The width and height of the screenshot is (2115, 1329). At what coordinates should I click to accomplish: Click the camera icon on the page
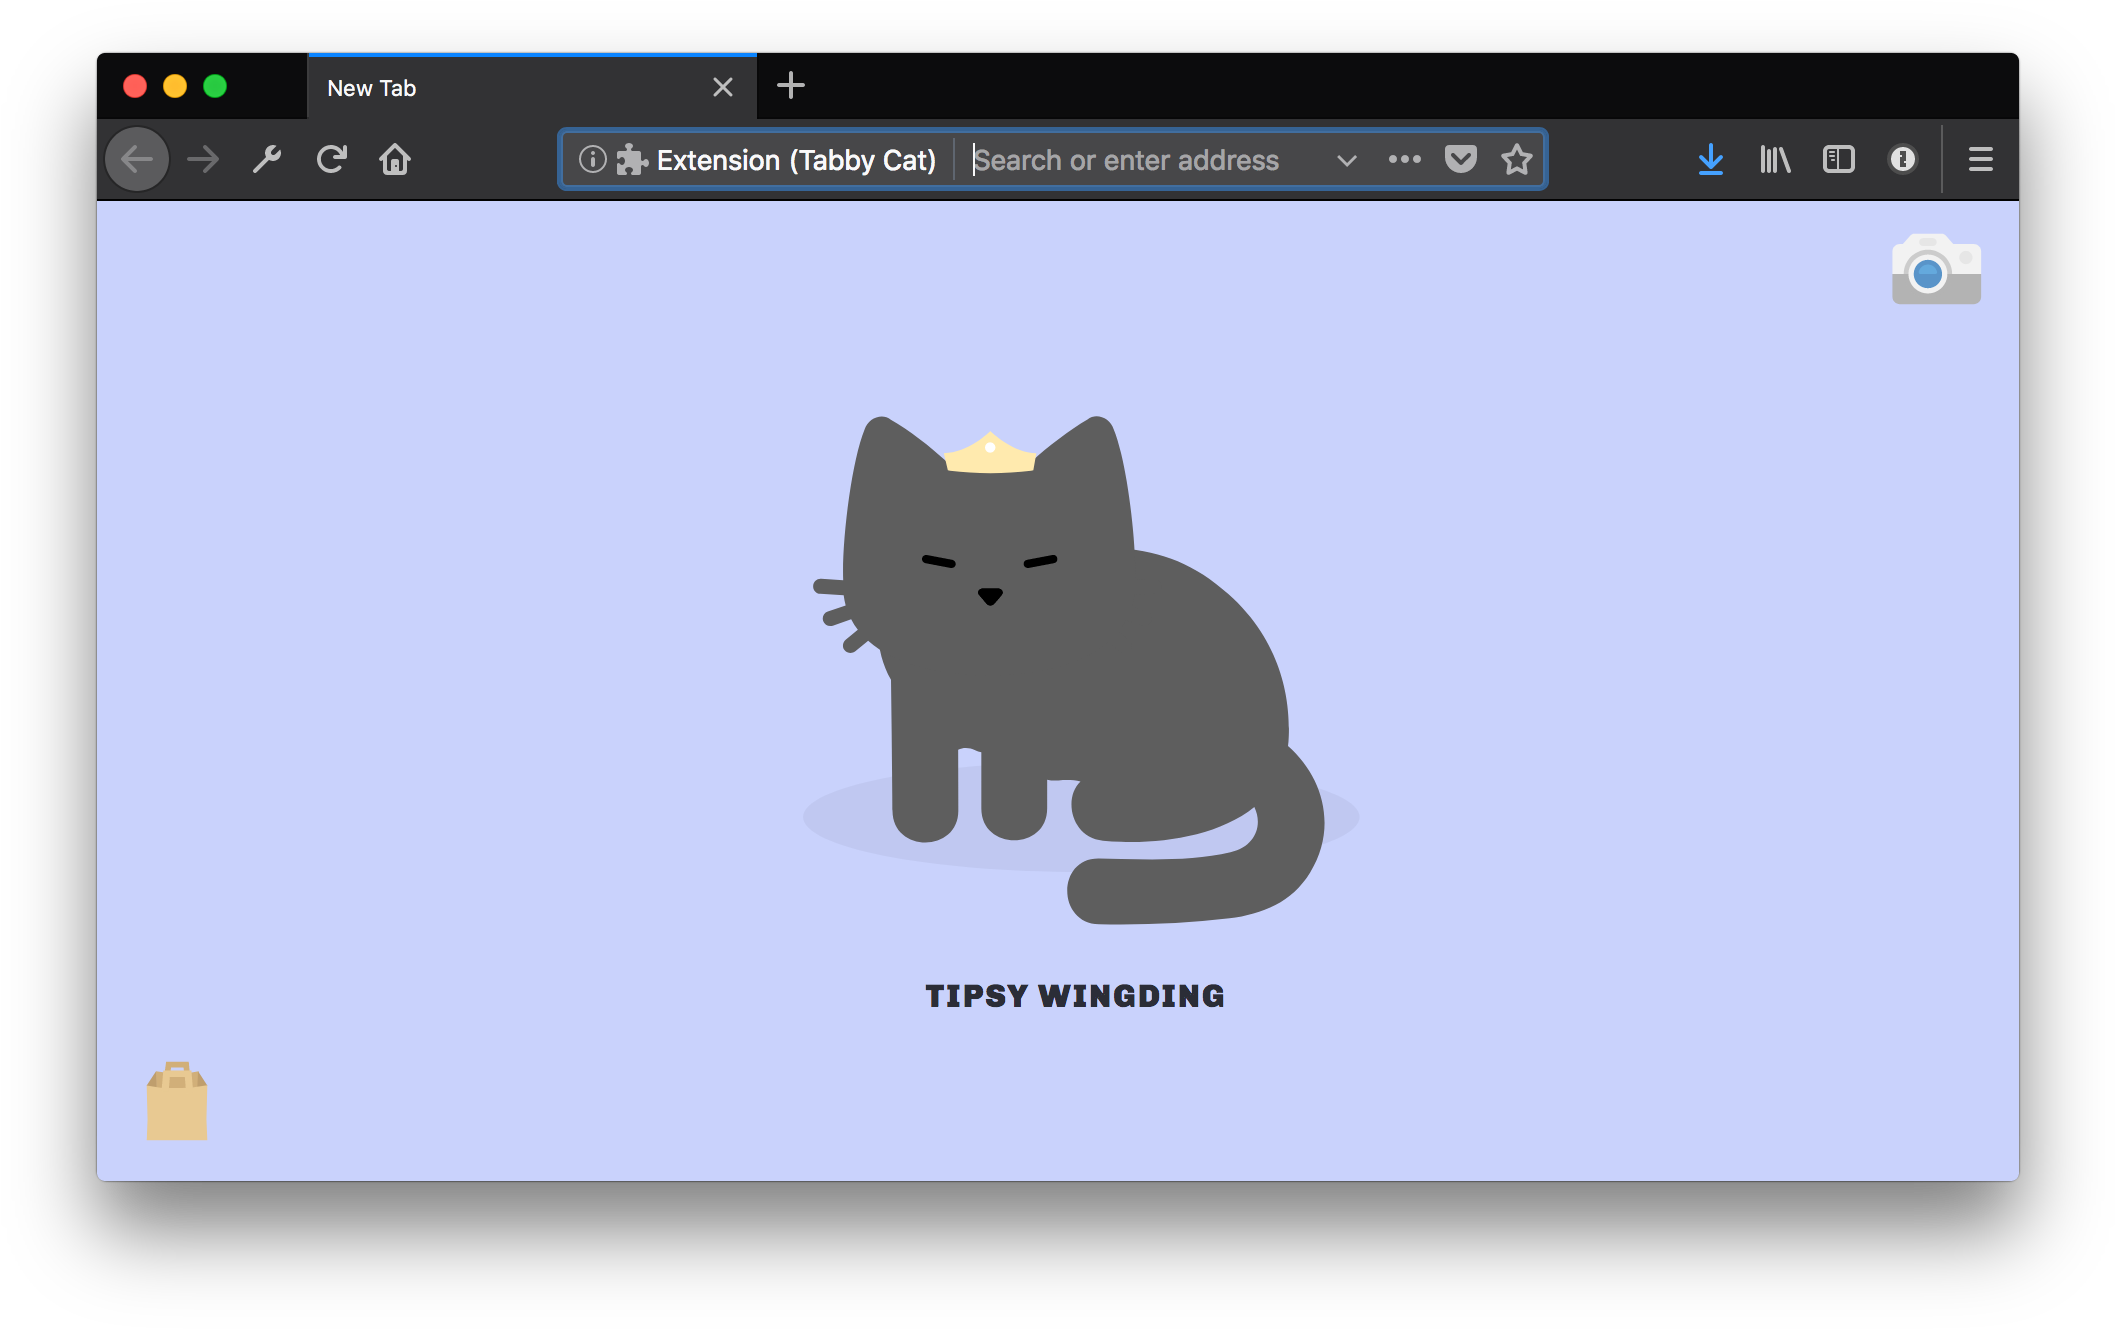tap(1936, 269)
